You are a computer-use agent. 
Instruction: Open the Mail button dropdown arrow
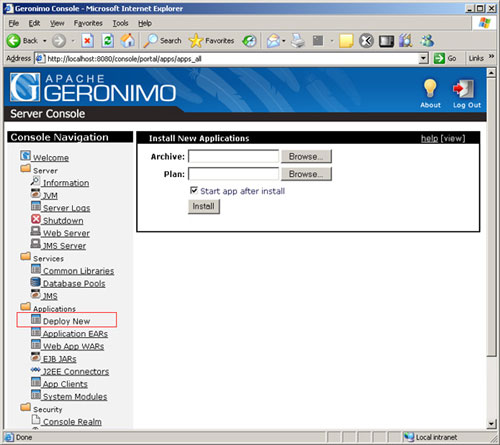tap(284, 41)
